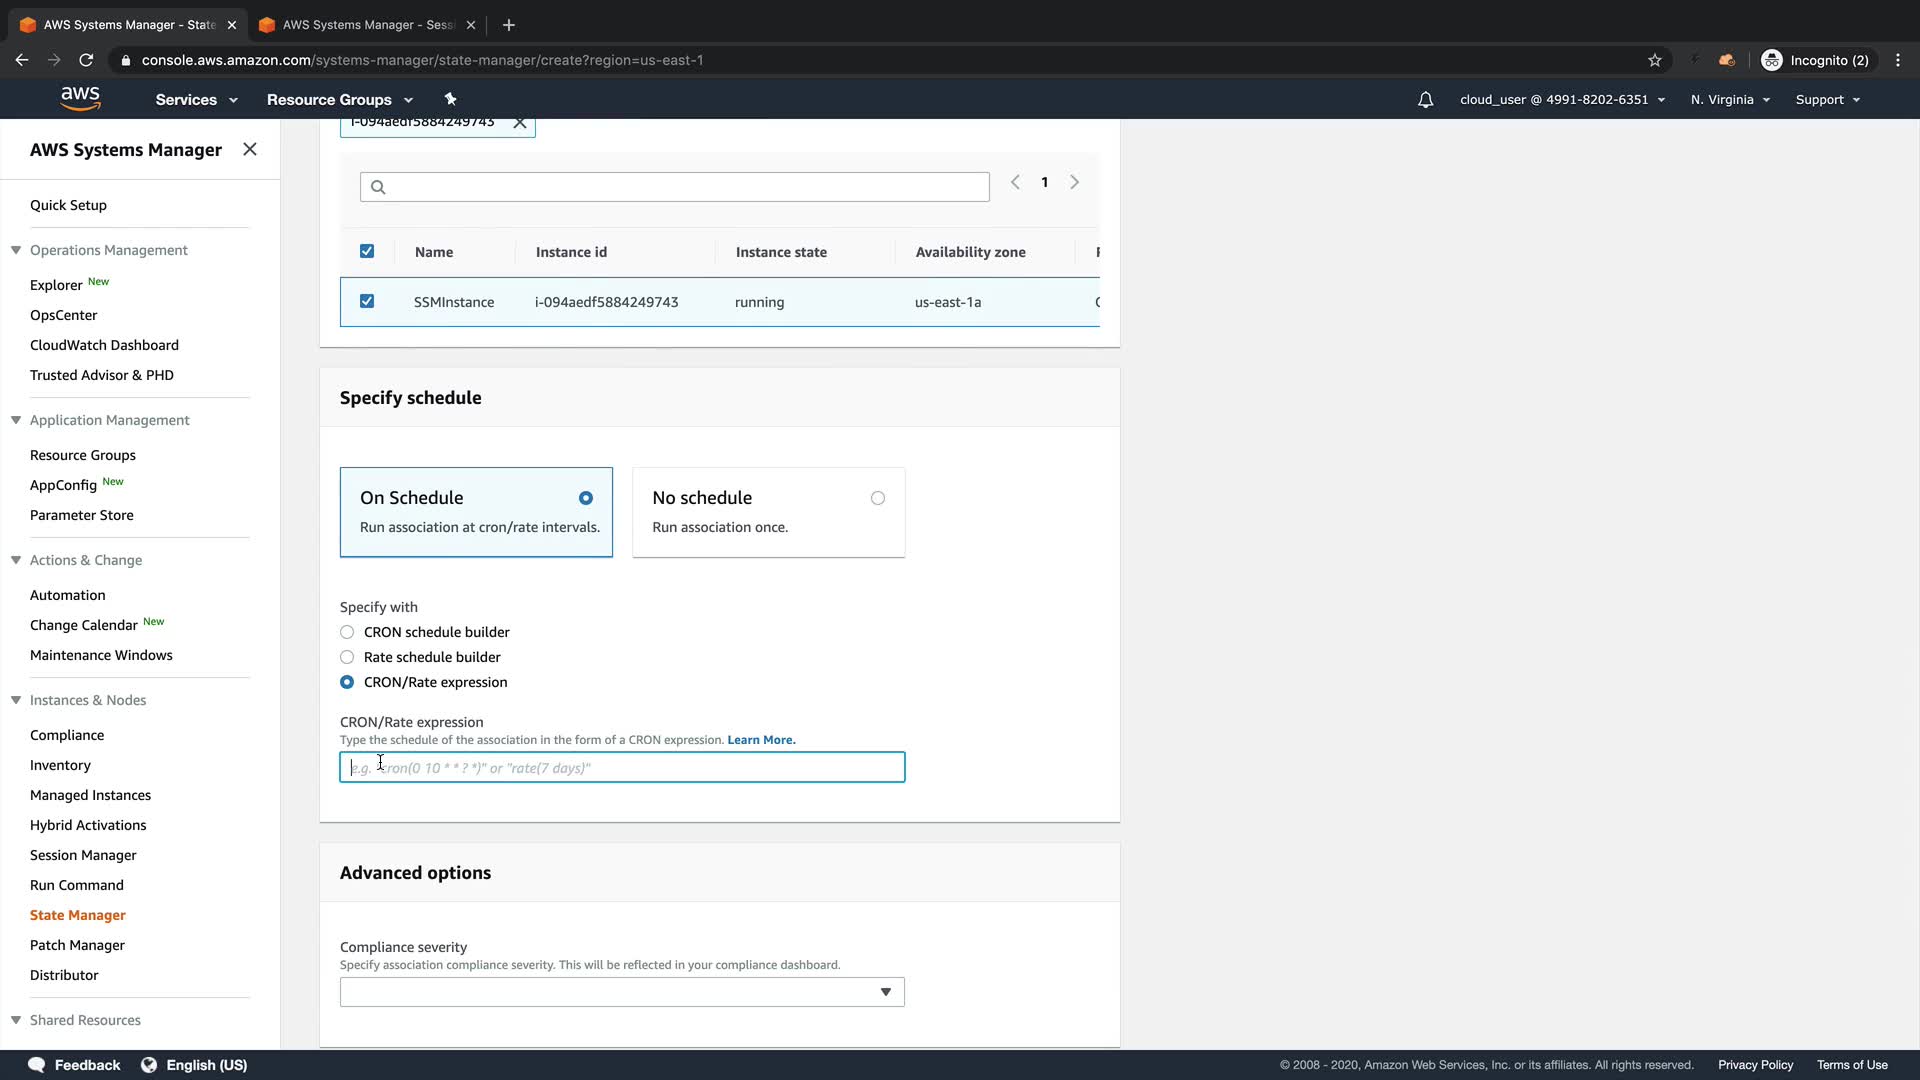Open the Compliance severity dropdown
1920x1080 pixels.
[x=622, y=992]
